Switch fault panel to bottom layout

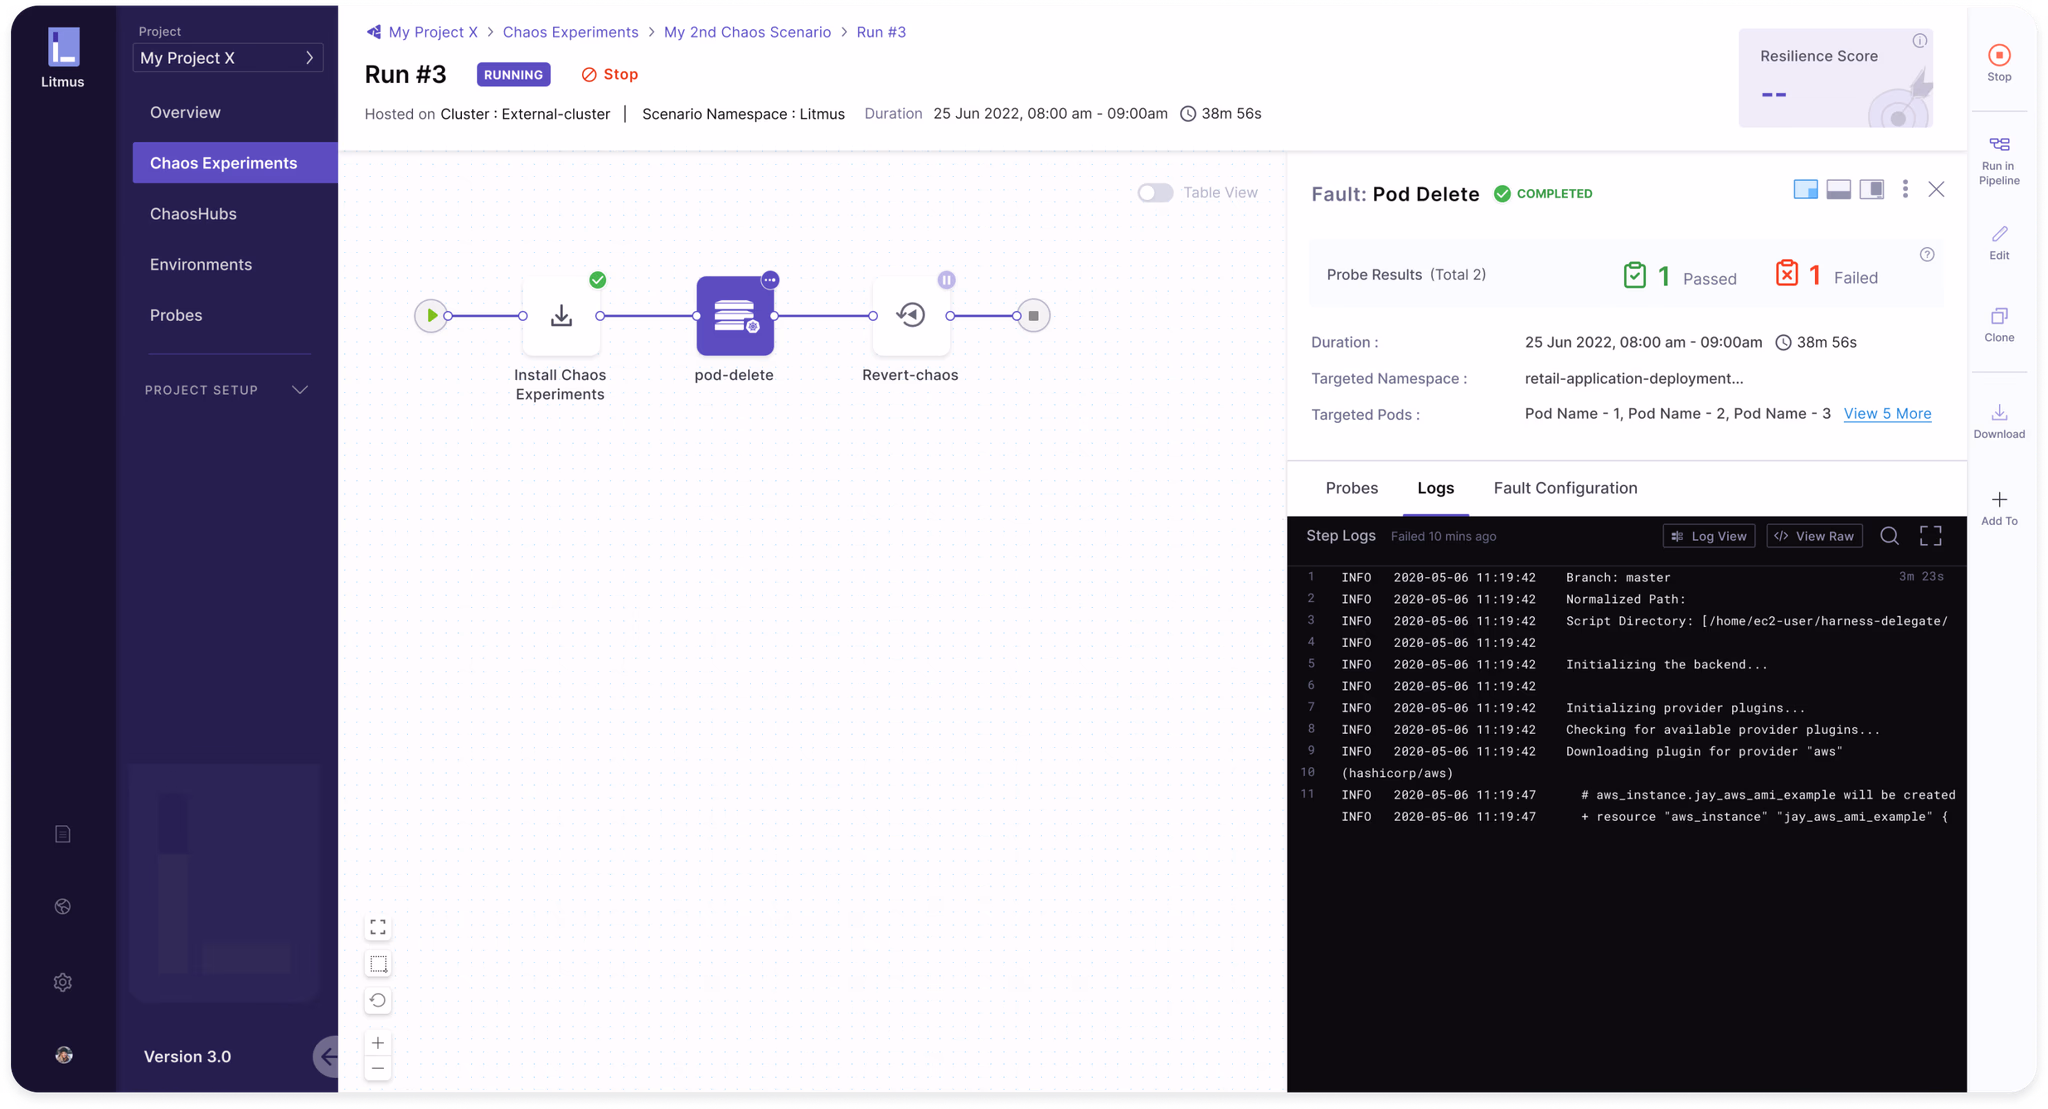[1838, 188]
